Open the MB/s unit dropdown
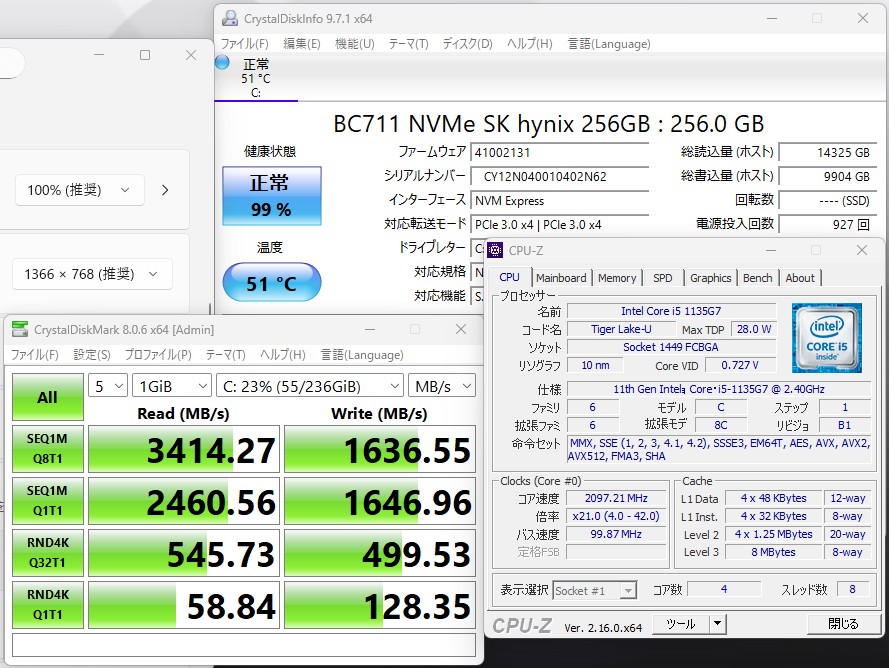Viewport: 889px width, 668px height. click(x=441, y=386)
